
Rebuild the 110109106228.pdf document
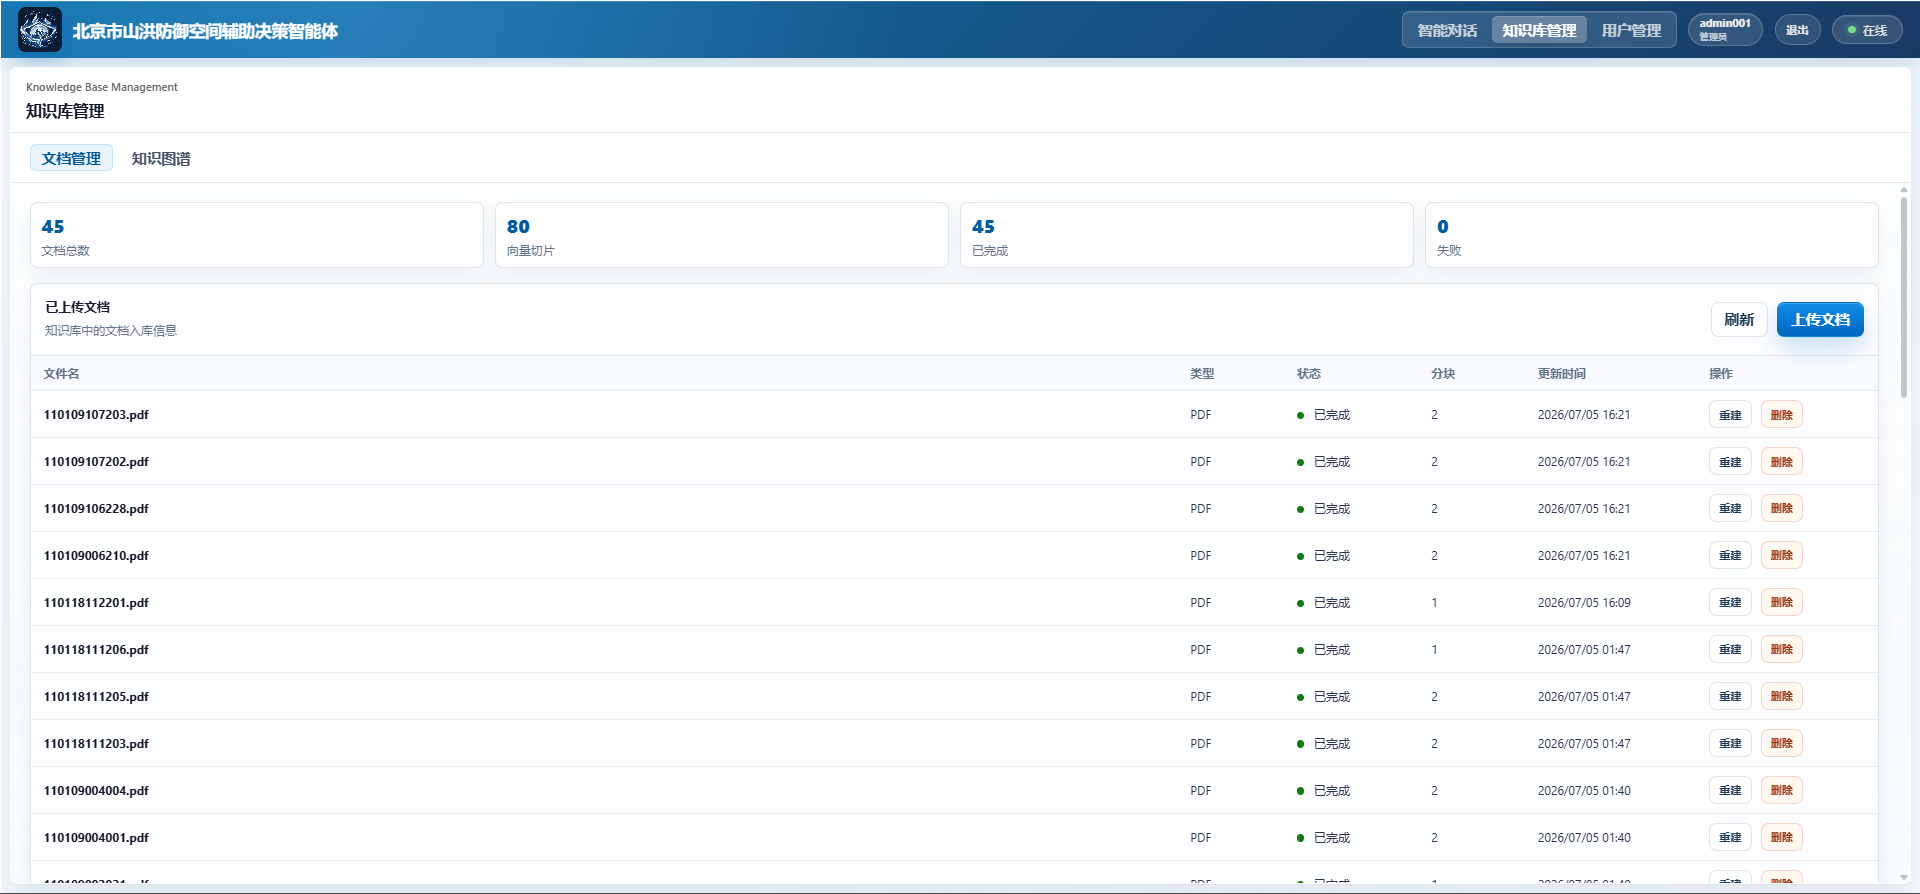pyautogui.click(x=1730, y=508)
